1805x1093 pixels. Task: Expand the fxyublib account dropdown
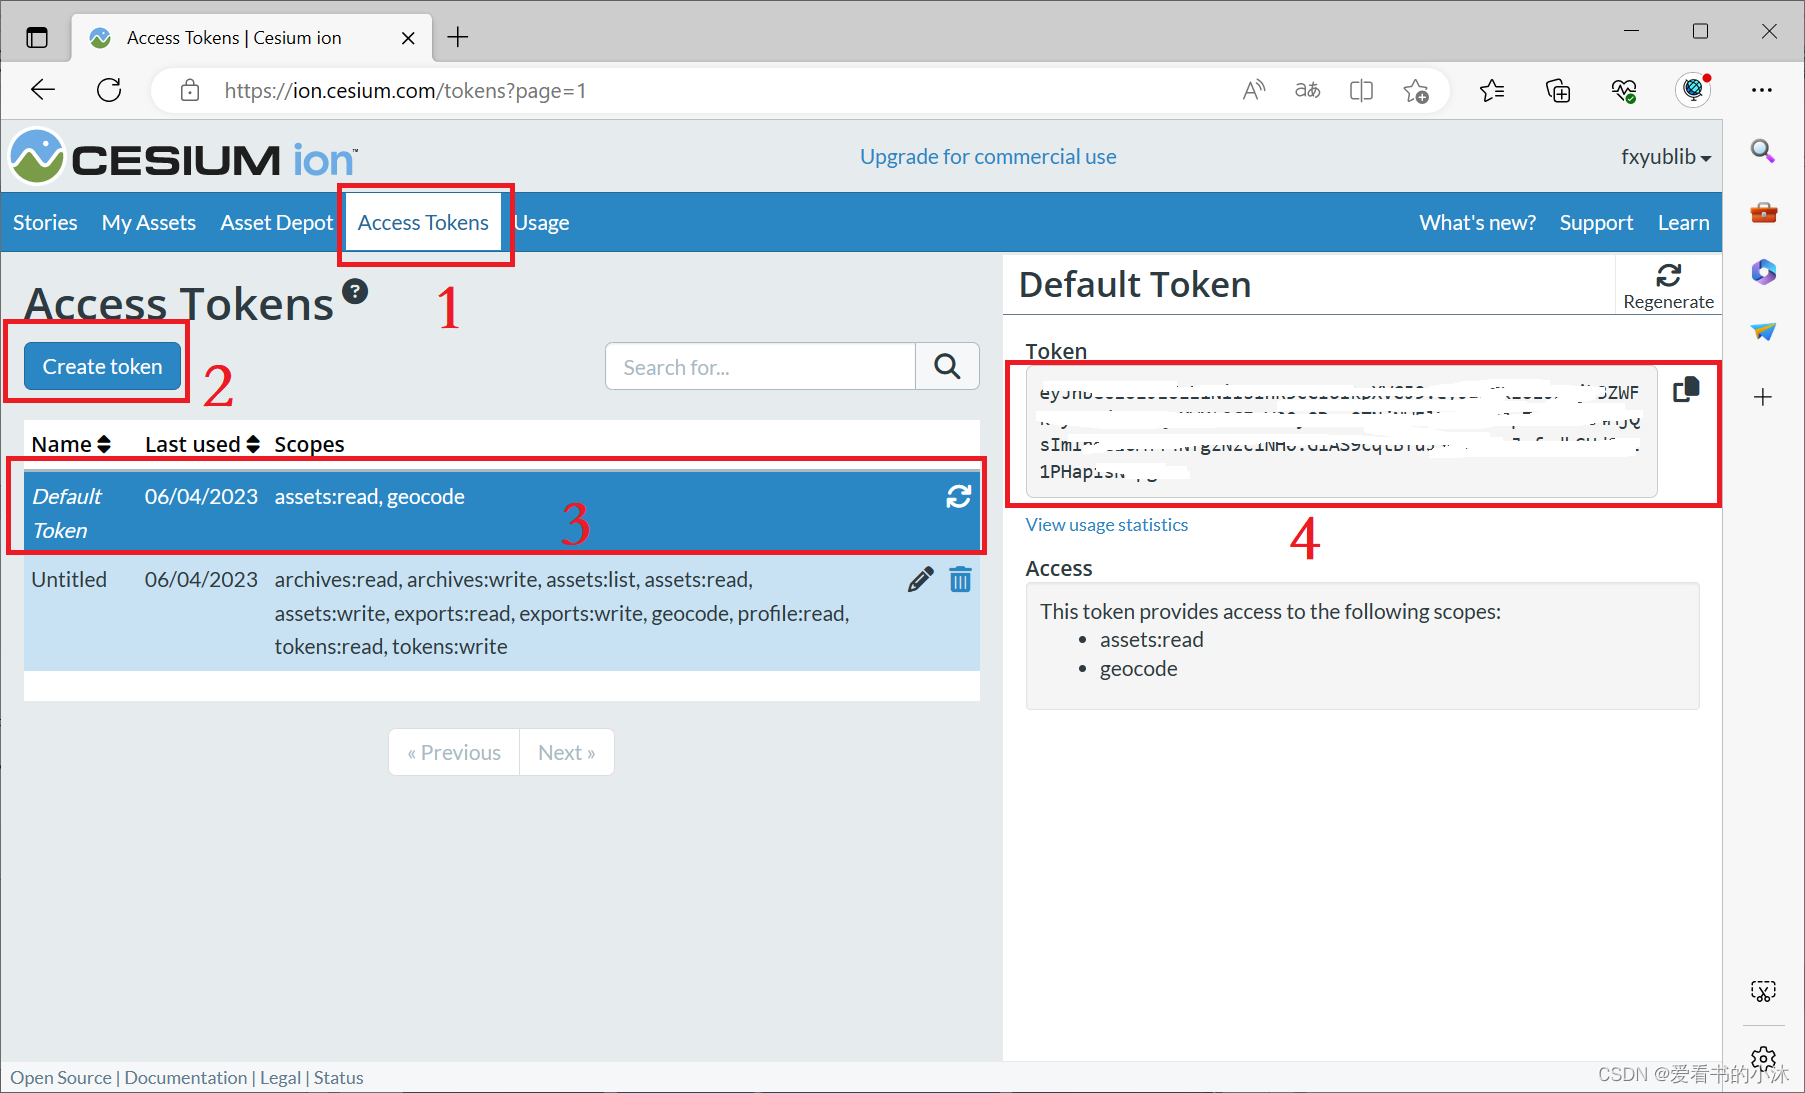pos(1666,157)
